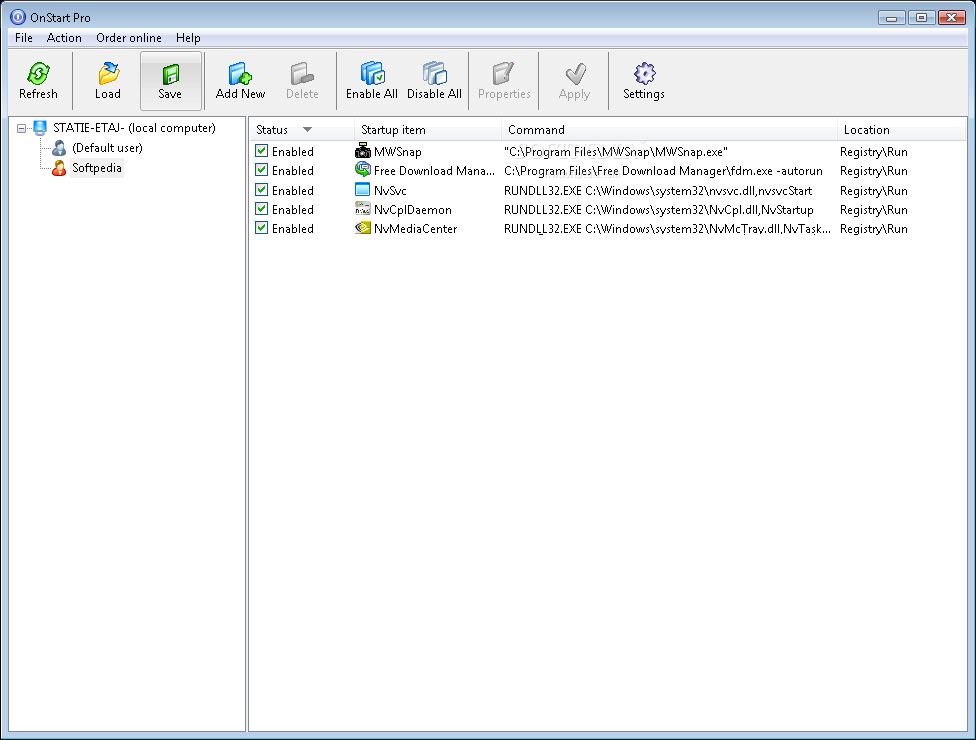Click Registry\Run location in MWSnap row
976x740 pixels.
coord(873,152)
